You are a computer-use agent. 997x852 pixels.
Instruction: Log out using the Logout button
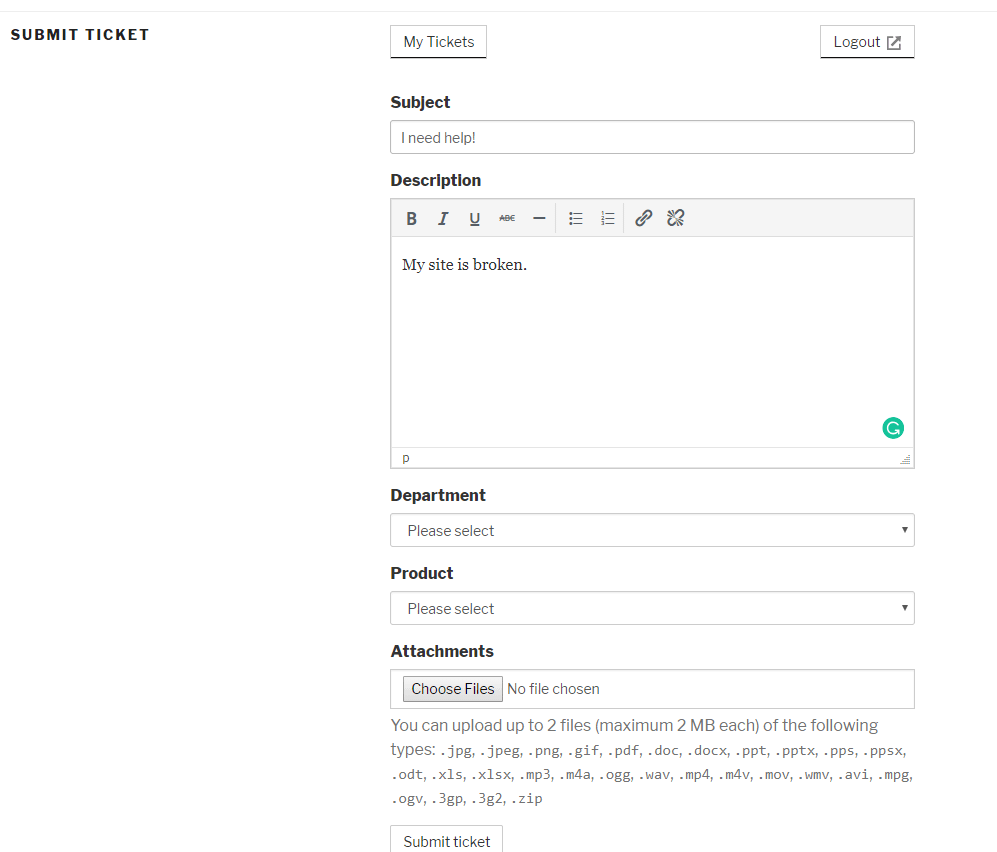[x=867, y=42]
